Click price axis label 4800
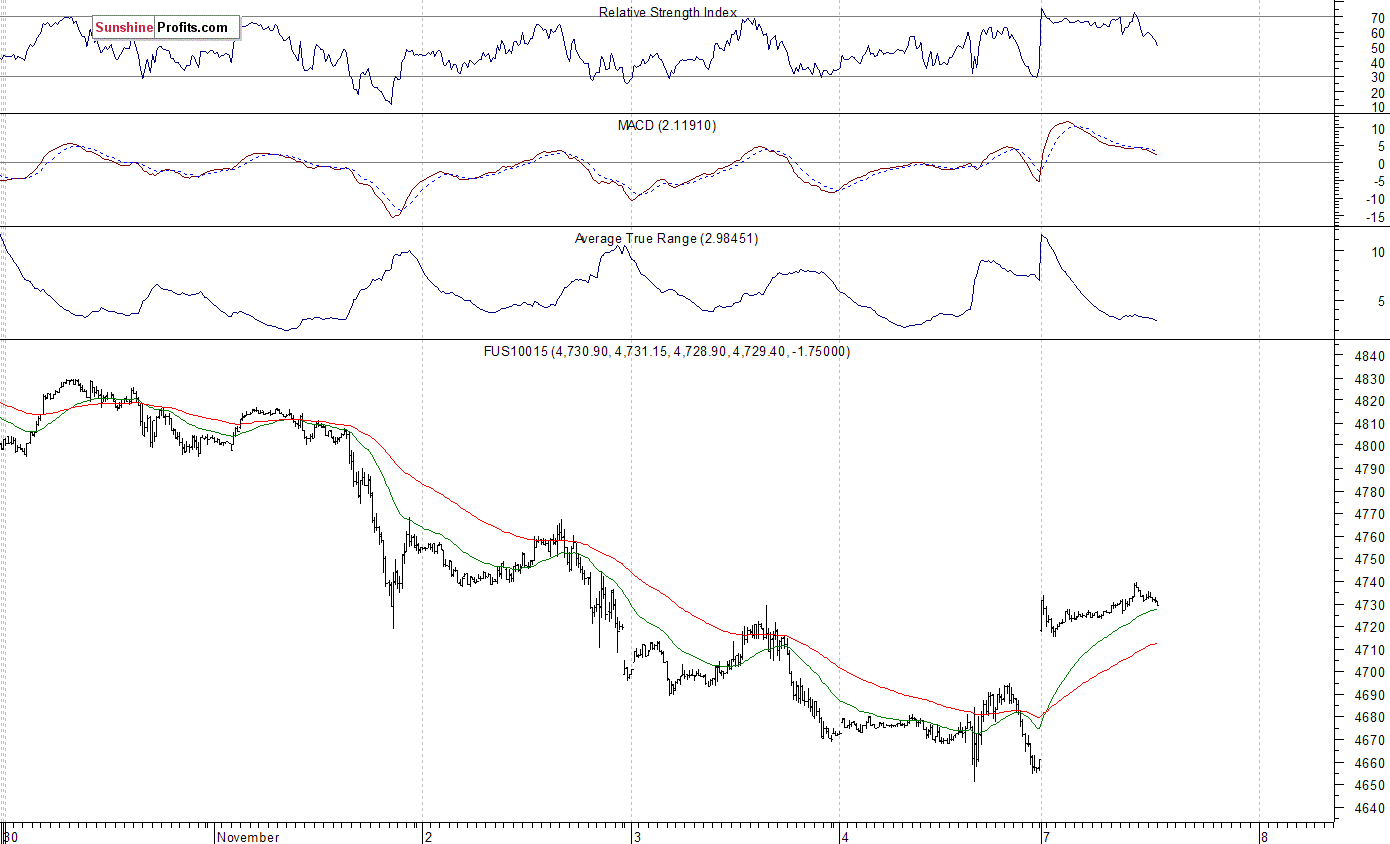Image resolution: width=1390 pixels, height=844 pixels. click(x=1371, y=447)
